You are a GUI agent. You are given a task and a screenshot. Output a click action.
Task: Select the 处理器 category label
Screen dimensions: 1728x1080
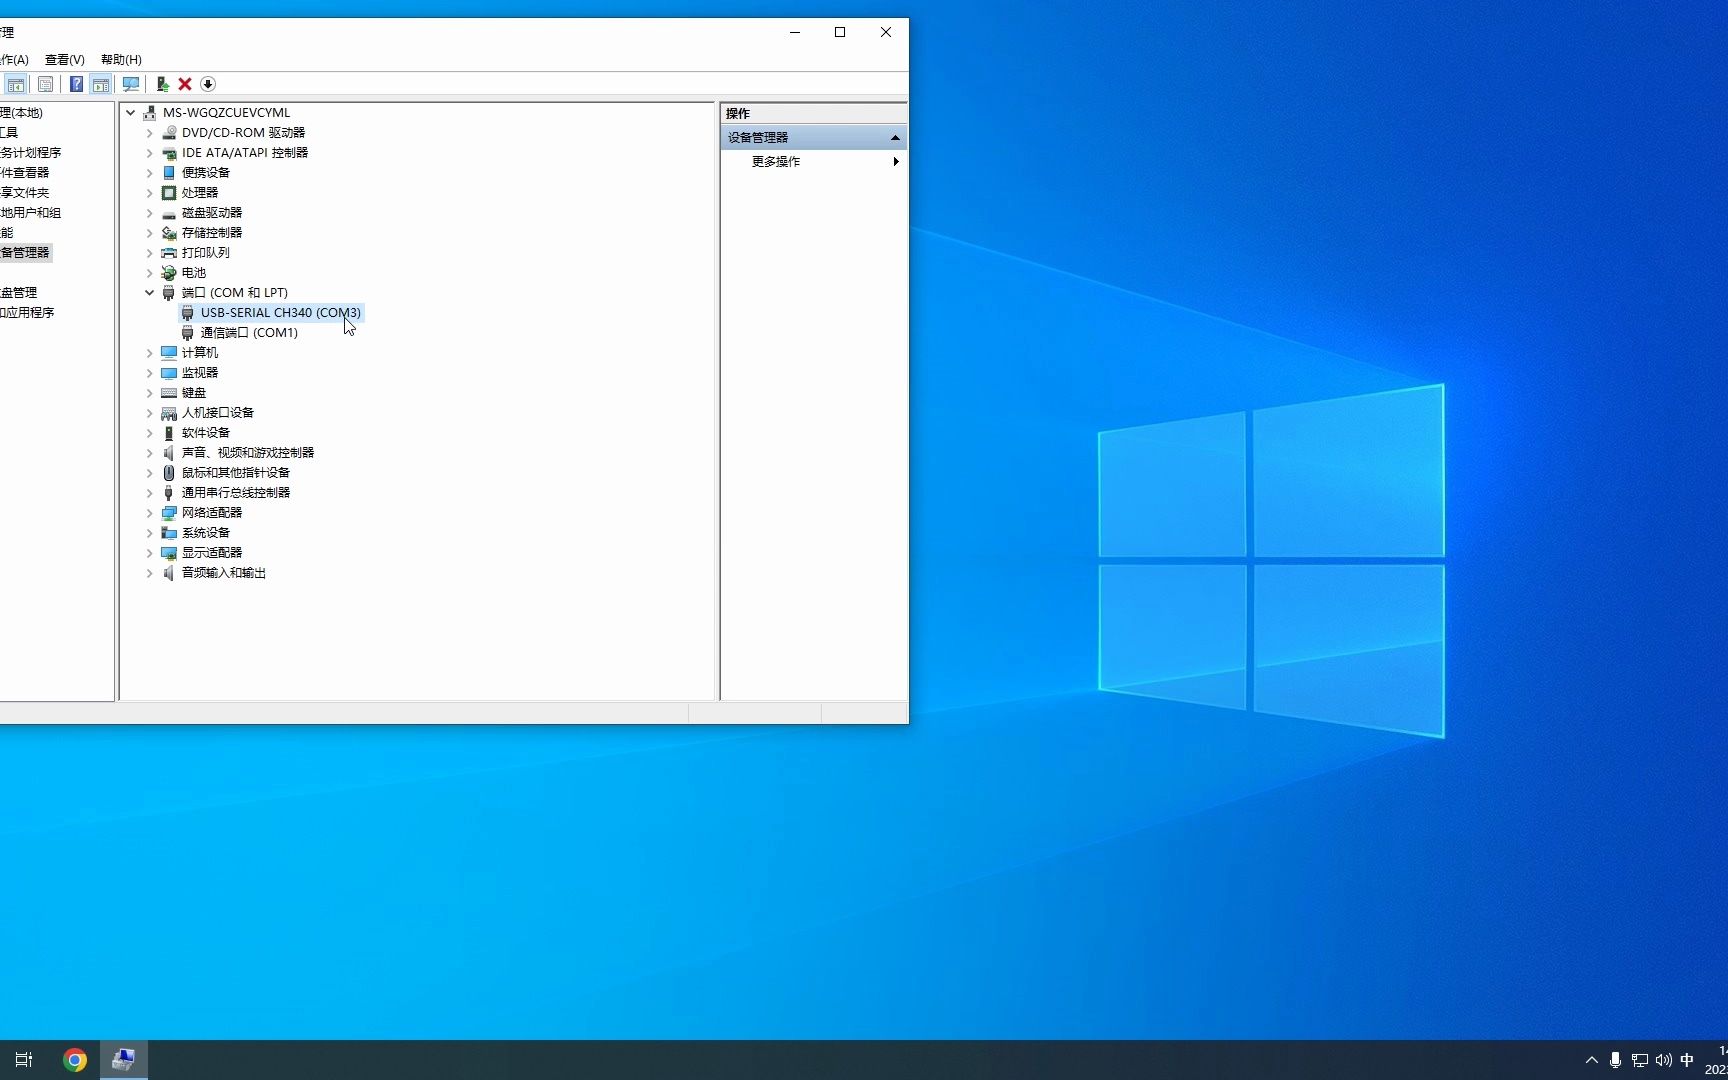tap(200, 192)
